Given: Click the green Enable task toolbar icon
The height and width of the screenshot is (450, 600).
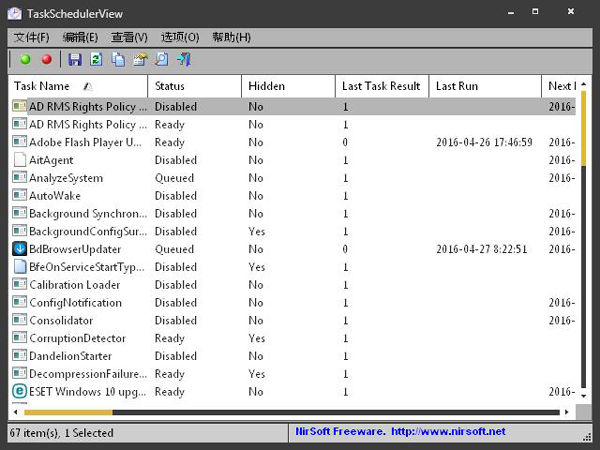Looking at the screenshot, I should [26, 59].
